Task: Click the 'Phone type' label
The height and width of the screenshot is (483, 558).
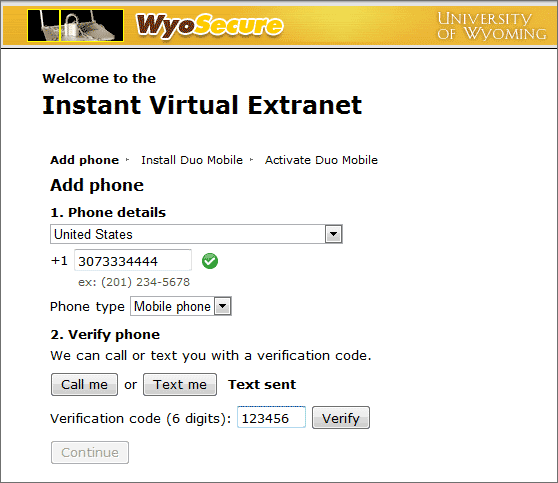Action: click(x=87, y=307)
